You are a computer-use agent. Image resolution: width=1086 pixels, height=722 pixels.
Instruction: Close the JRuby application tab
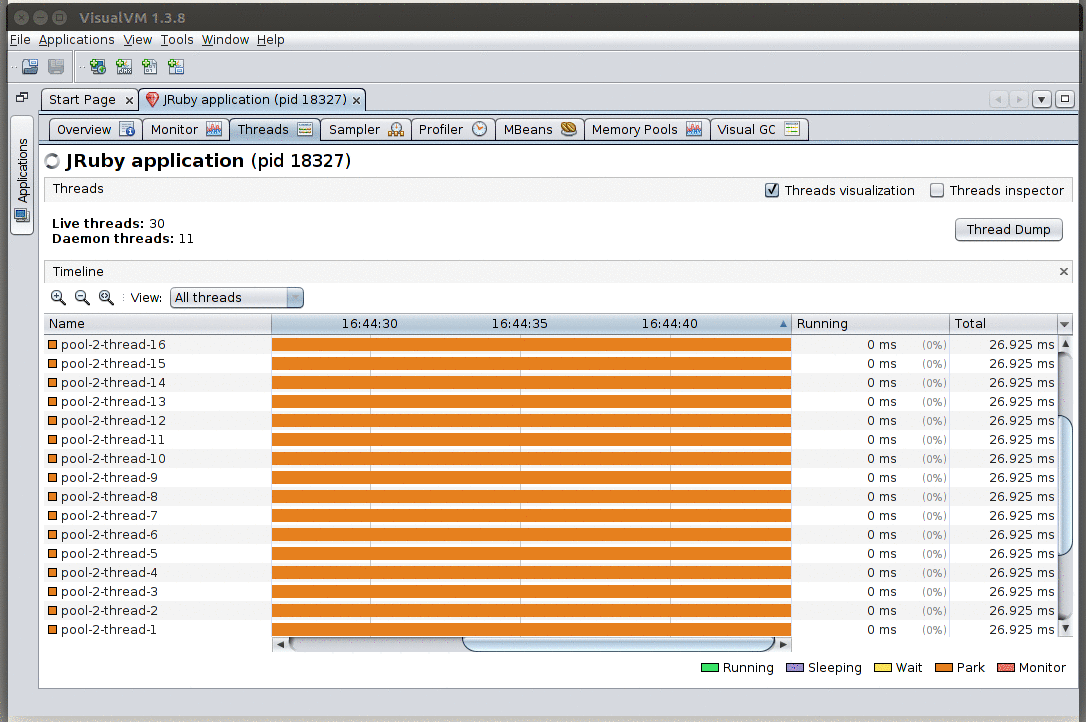click(x=356, y=100)
